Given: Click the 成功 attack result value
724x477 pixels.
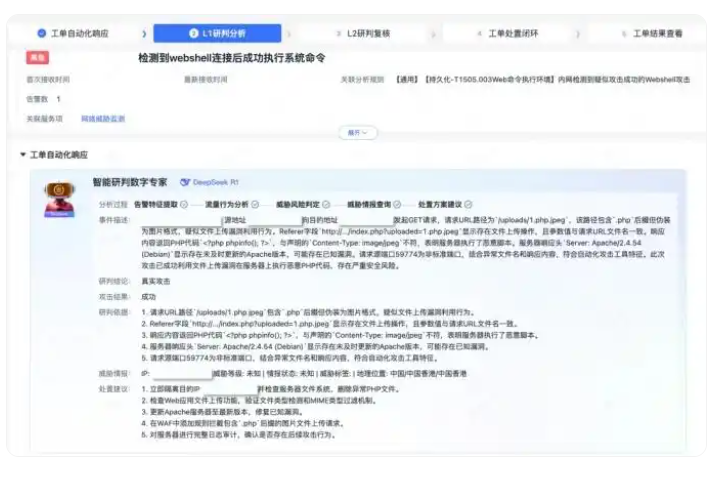Looking at the screenshot, I should point(149,297).
